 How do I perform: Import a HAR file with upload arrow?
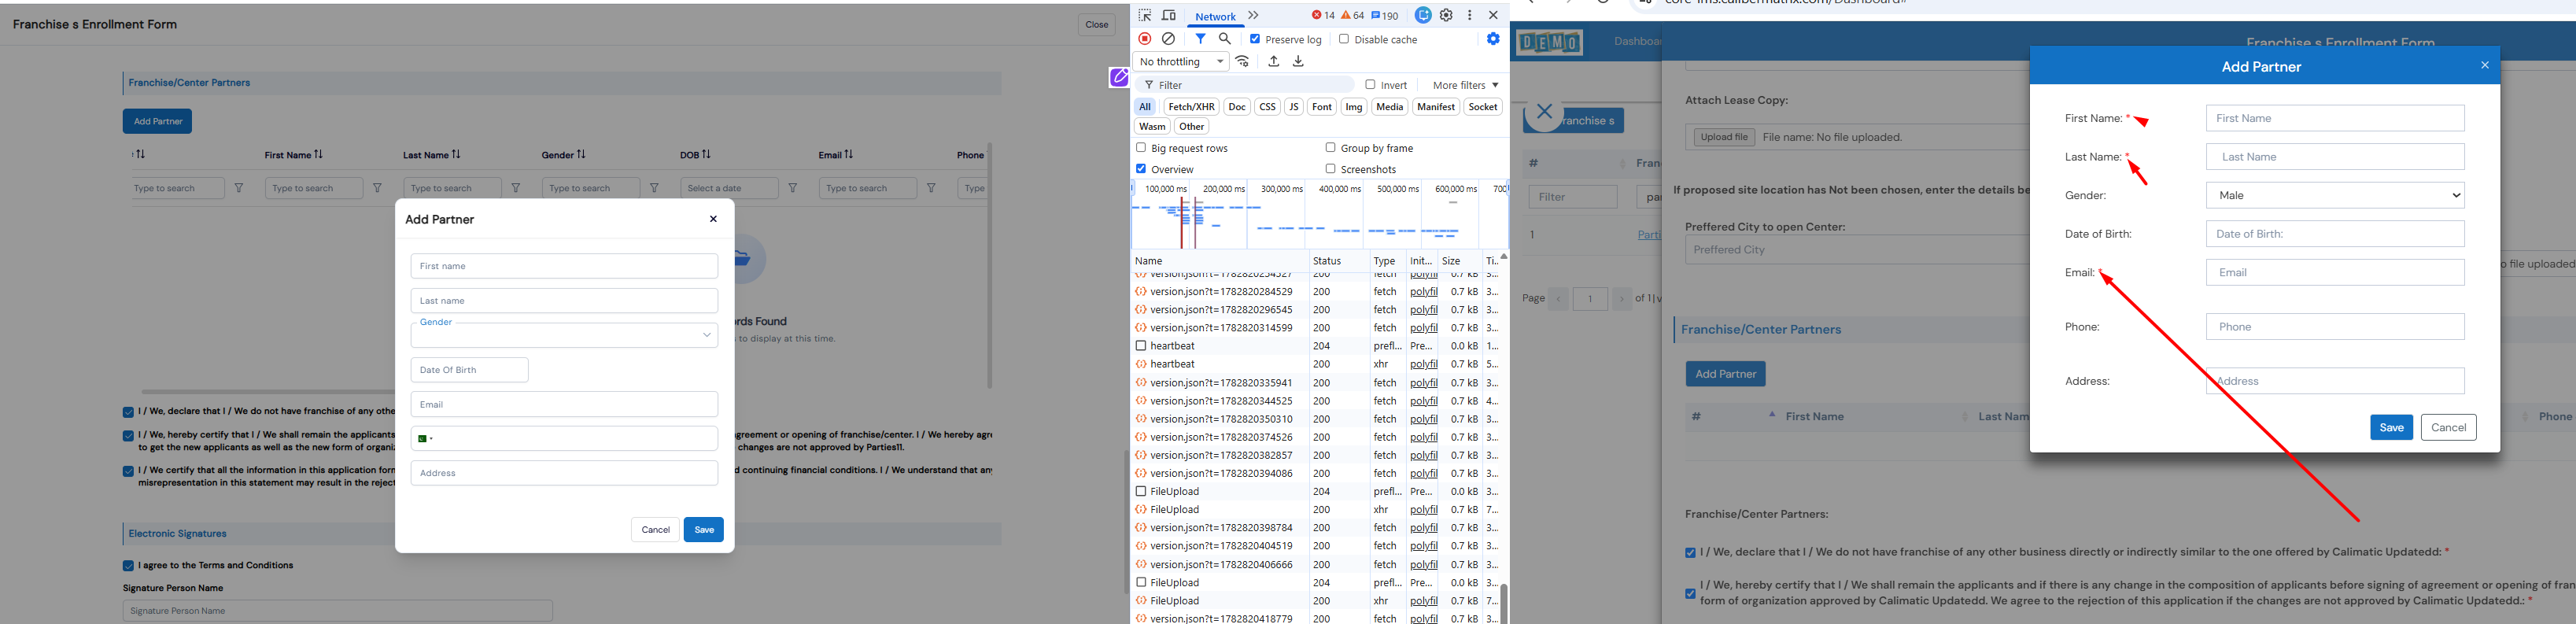(1274, 61)
